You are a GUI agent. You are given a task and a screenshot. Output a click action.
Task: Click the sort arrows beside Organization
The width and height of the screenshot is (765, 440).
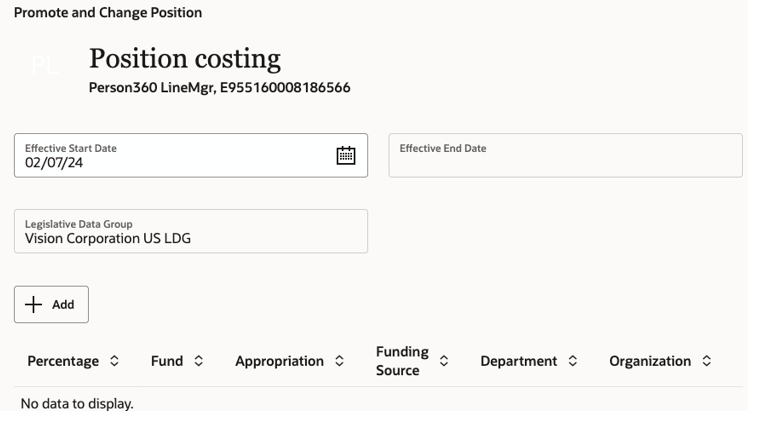pos(707,361)
